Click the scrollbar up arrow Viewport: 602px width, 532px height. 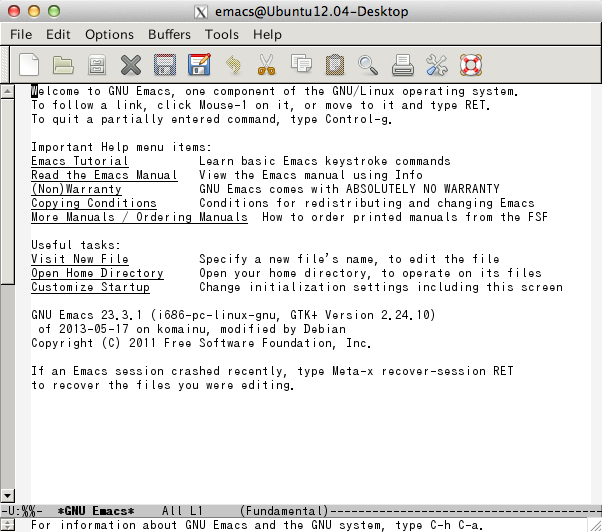7,91
